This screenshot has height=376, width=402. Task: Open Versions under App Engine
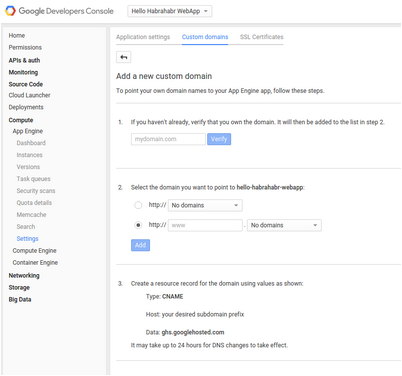click(28, 167)
